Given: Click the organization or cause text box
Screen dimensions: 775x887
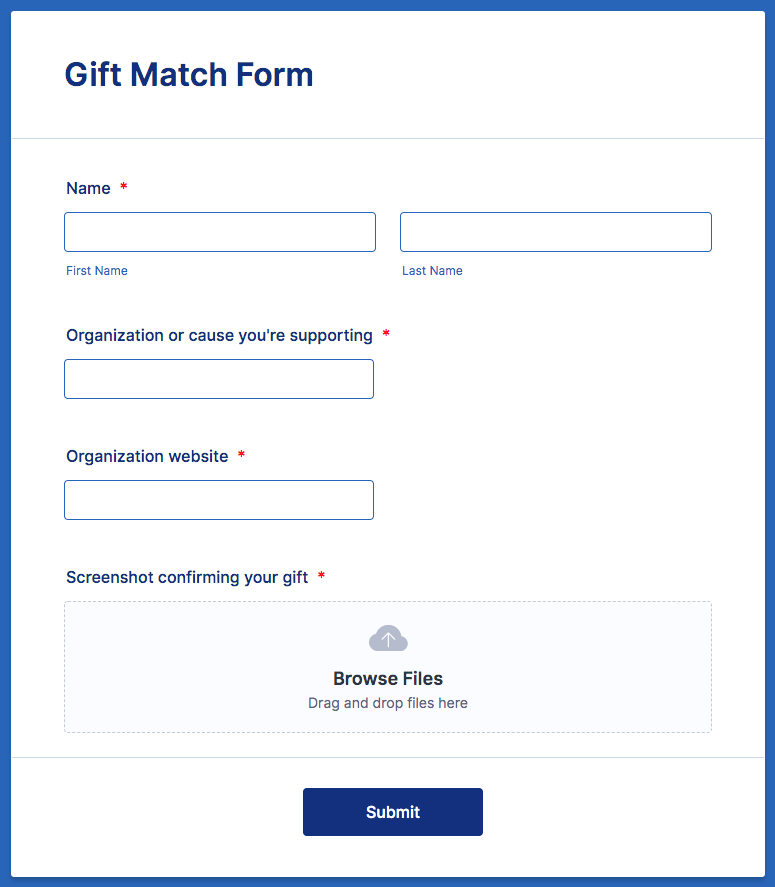Looking at the screenshot, I should [219, 379].
